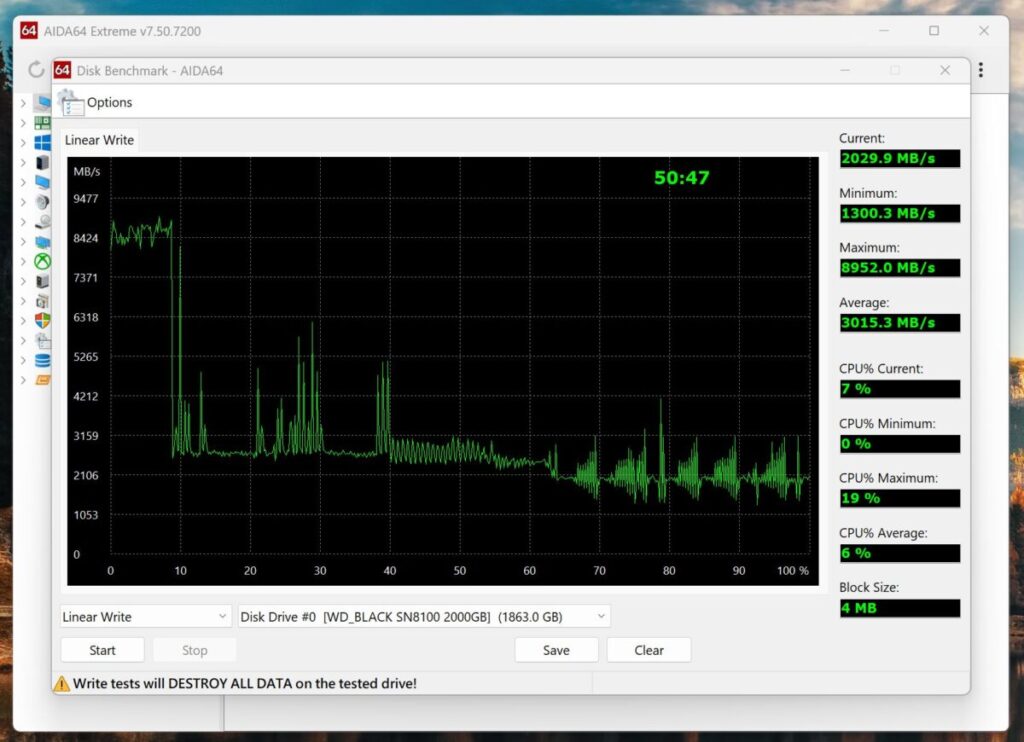Viewport: 1024px width, 742px height.
Task: Click the Clear button
Action: tap(648, 650)
